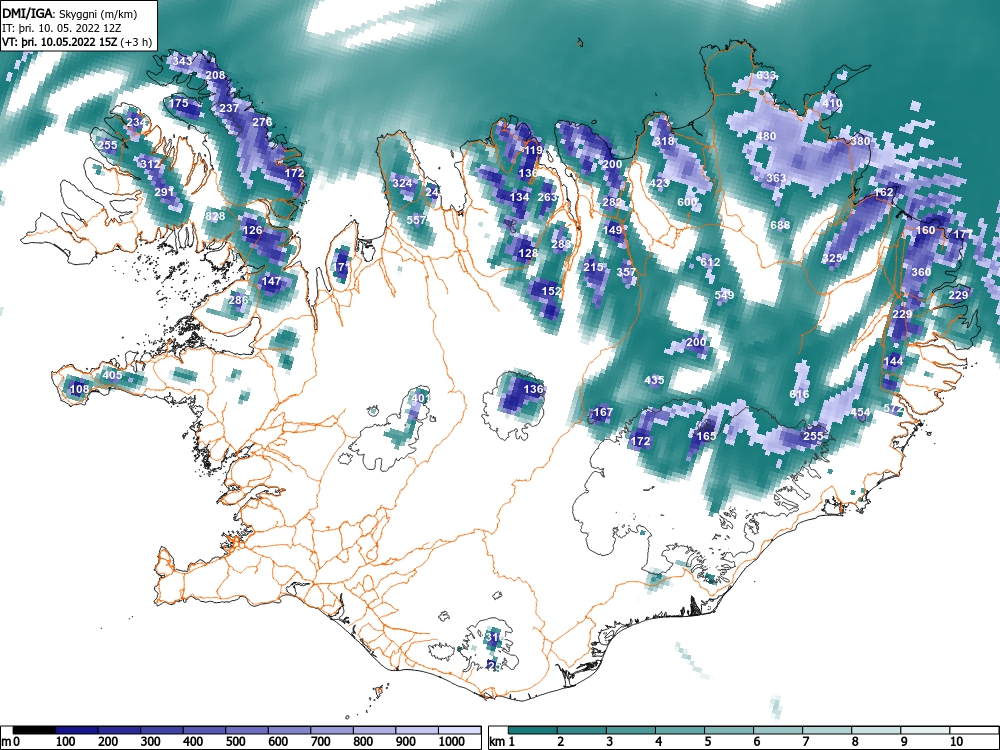
Task: Click the 'VT: þri. 10.05.2022 15Z (+3 h)' line
Action: (77, 43)
